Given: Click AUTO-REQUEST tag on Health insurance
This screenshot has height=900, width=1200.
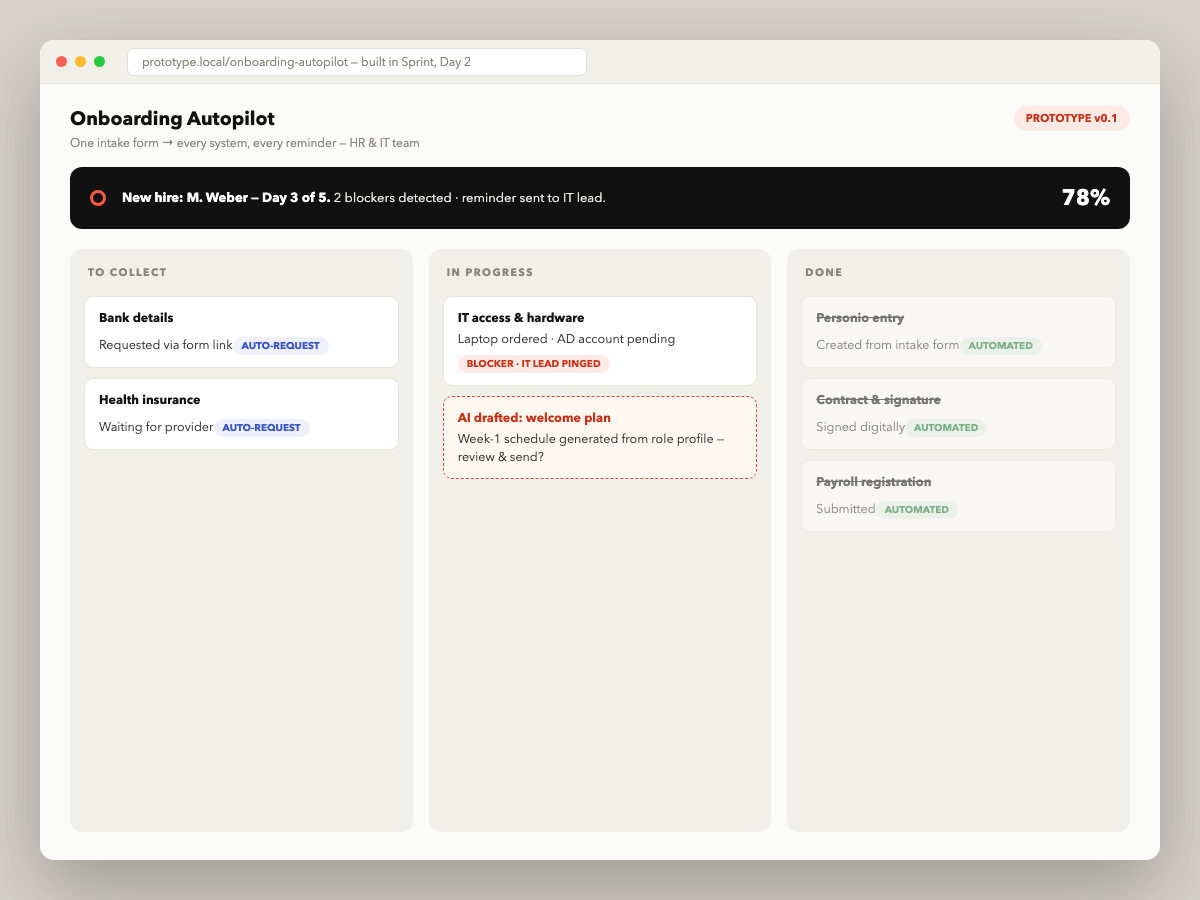Looking at the screenshot, I should pos(262,428).
